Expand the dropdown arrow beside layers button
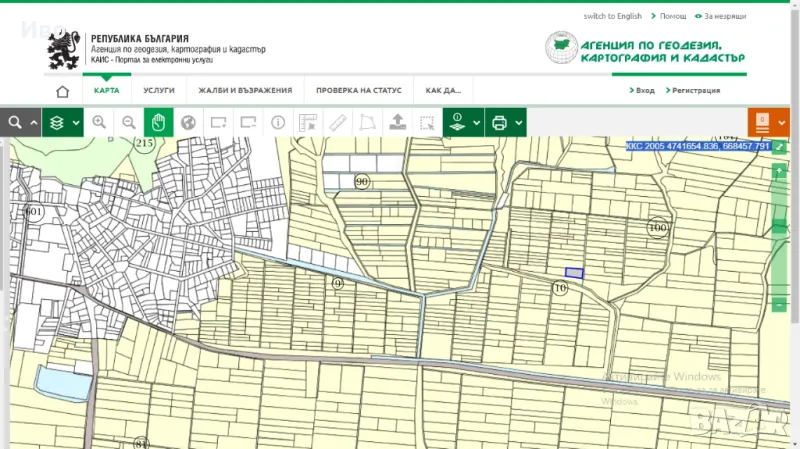 click(x=76, y=123)
